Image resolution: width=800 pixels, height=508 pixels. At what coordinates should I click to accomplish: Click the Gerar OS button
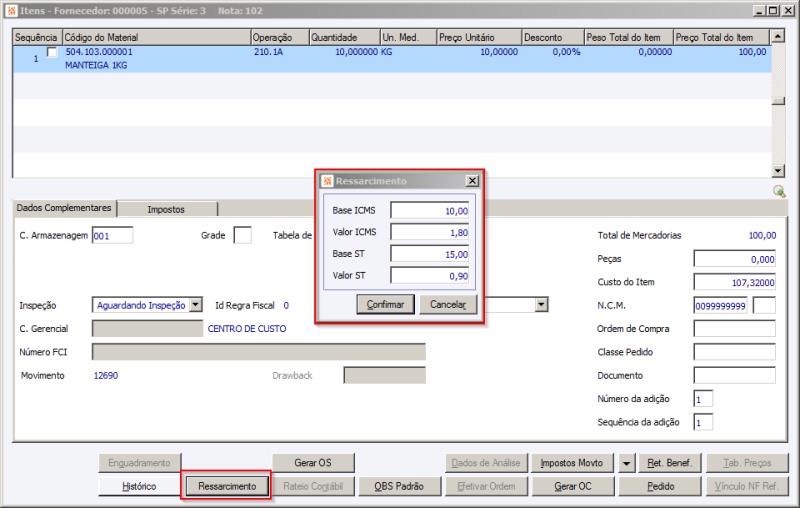[313, 463]
